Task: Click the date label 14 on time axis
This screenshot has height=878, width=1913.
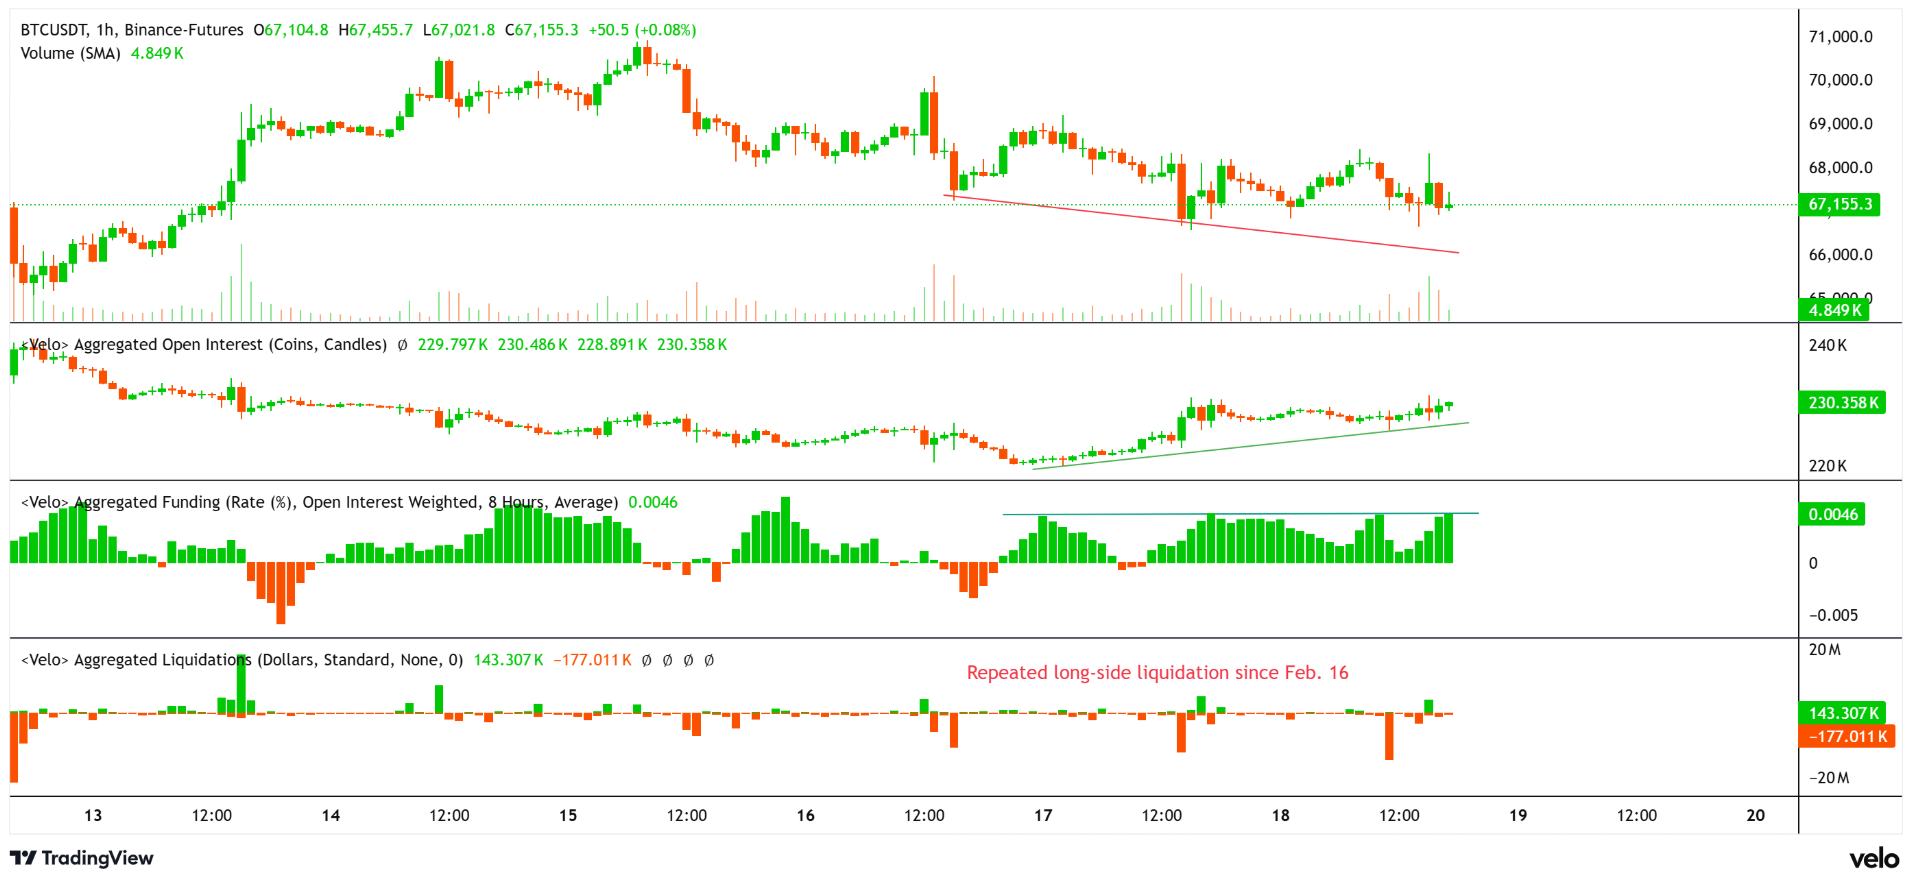Action: pos(331,816)
